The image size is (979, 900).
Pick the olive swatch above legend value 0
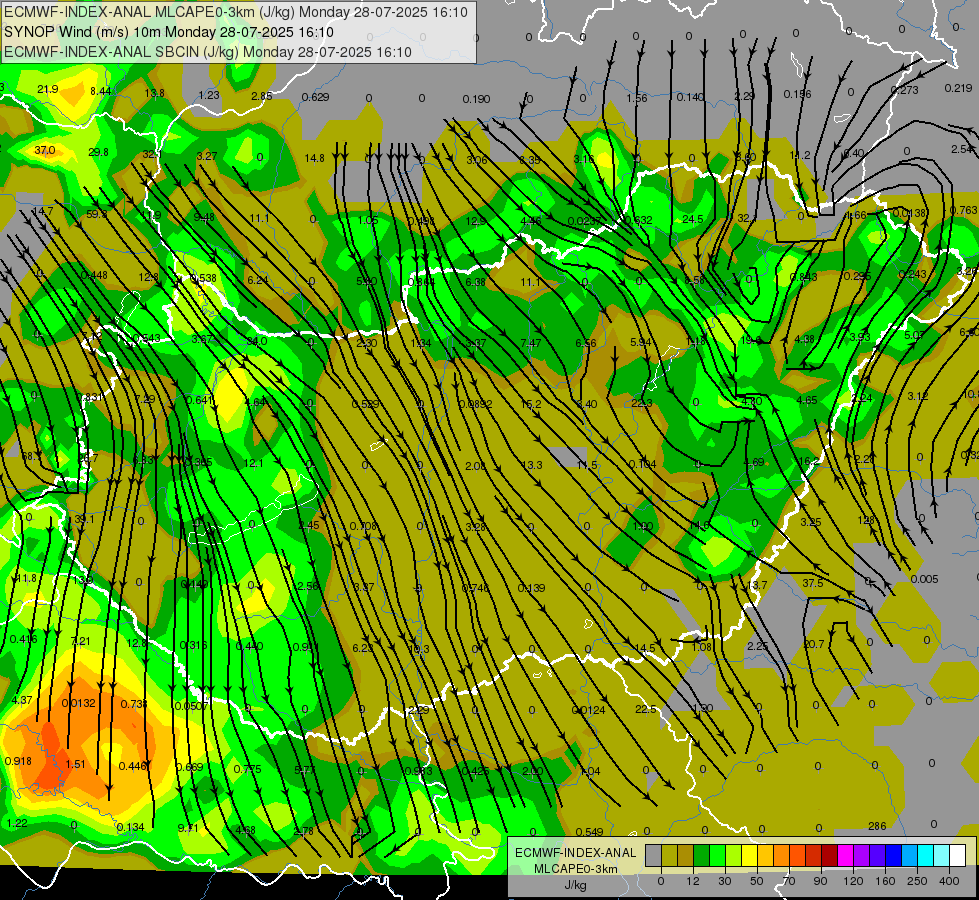(669, 855)
